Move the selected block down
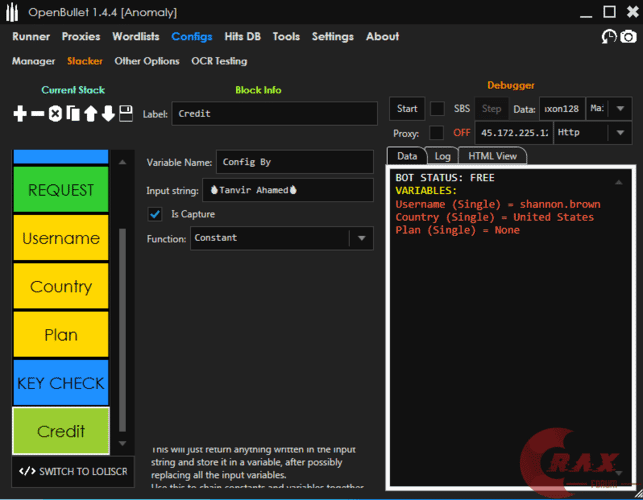The image size is (643, 500). click(108, 114)
